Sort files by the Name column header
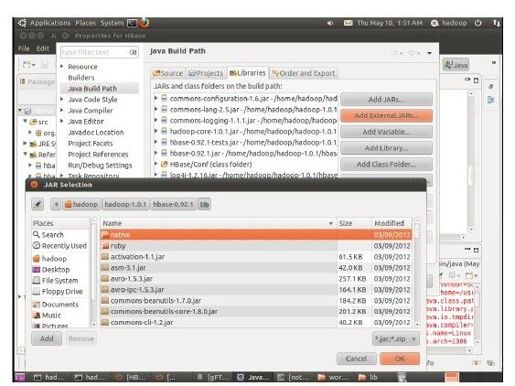The width and height of the screenshot is (515, 386). [218, 223]
